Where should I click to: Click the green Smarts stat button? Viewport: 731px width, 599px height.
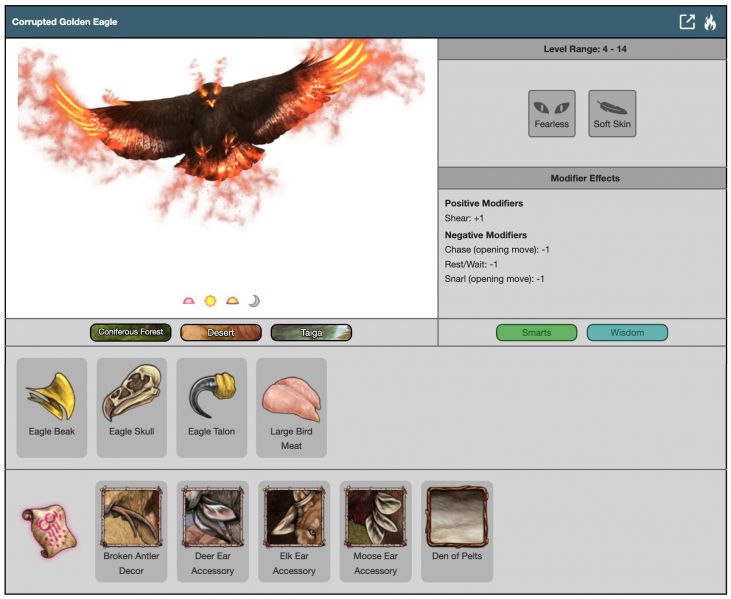pyautogui.click(x=536, y=332)
